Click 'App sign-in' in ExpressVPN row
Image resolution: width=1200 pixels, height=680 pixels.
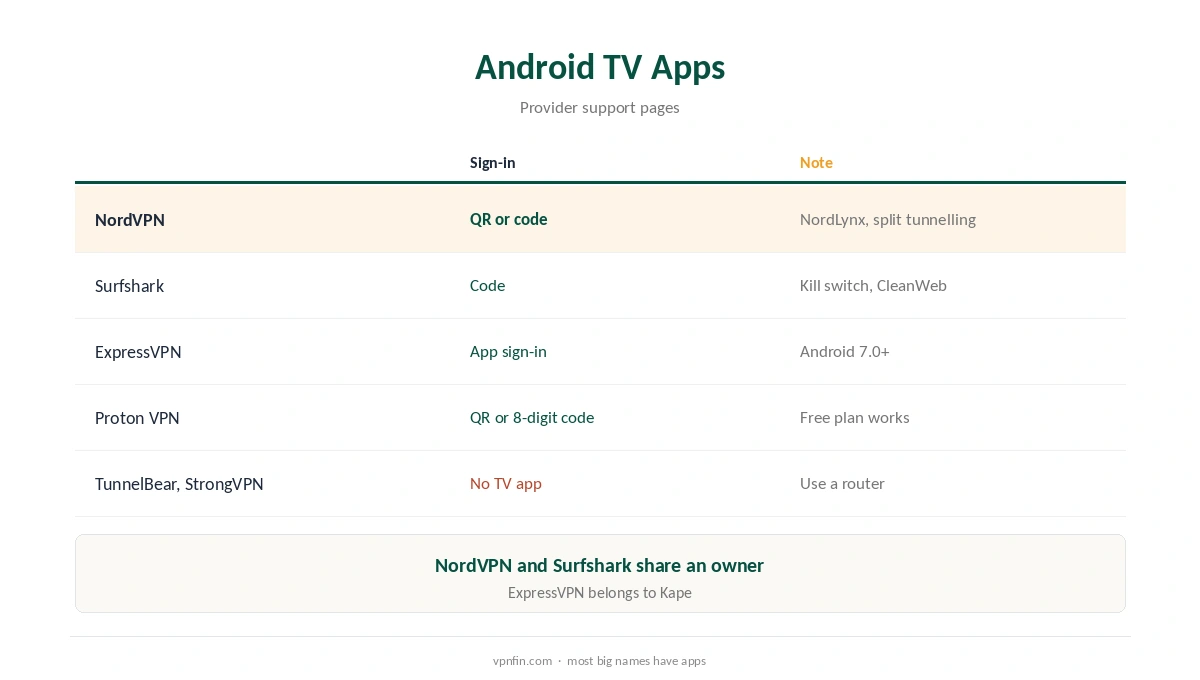[x=508, y=352]
